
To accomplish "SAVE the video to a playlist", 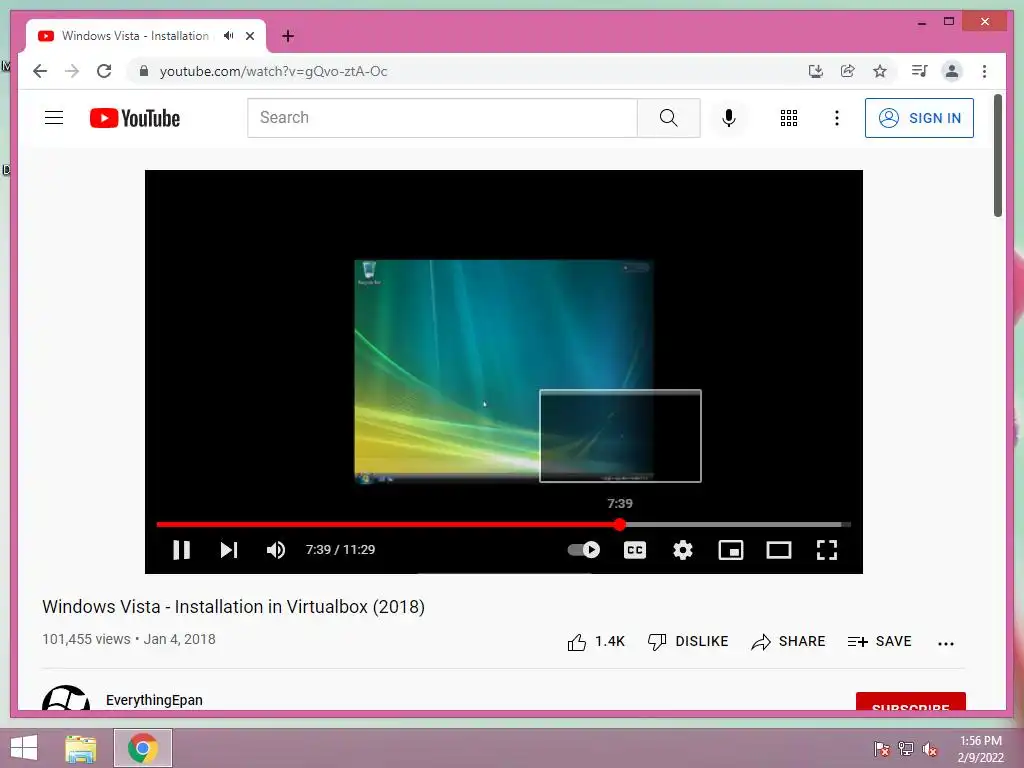I will coord(879,642).
